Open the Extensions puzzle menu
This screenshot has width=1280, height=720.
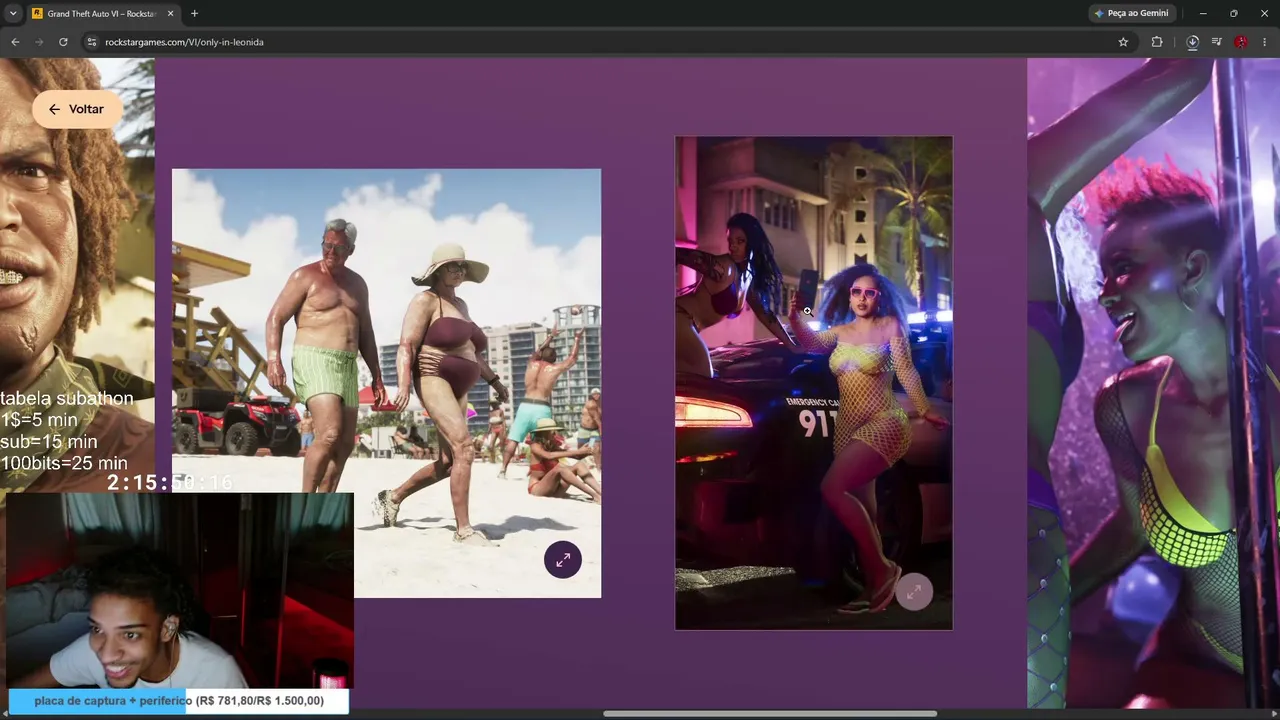pos(1157,42)
